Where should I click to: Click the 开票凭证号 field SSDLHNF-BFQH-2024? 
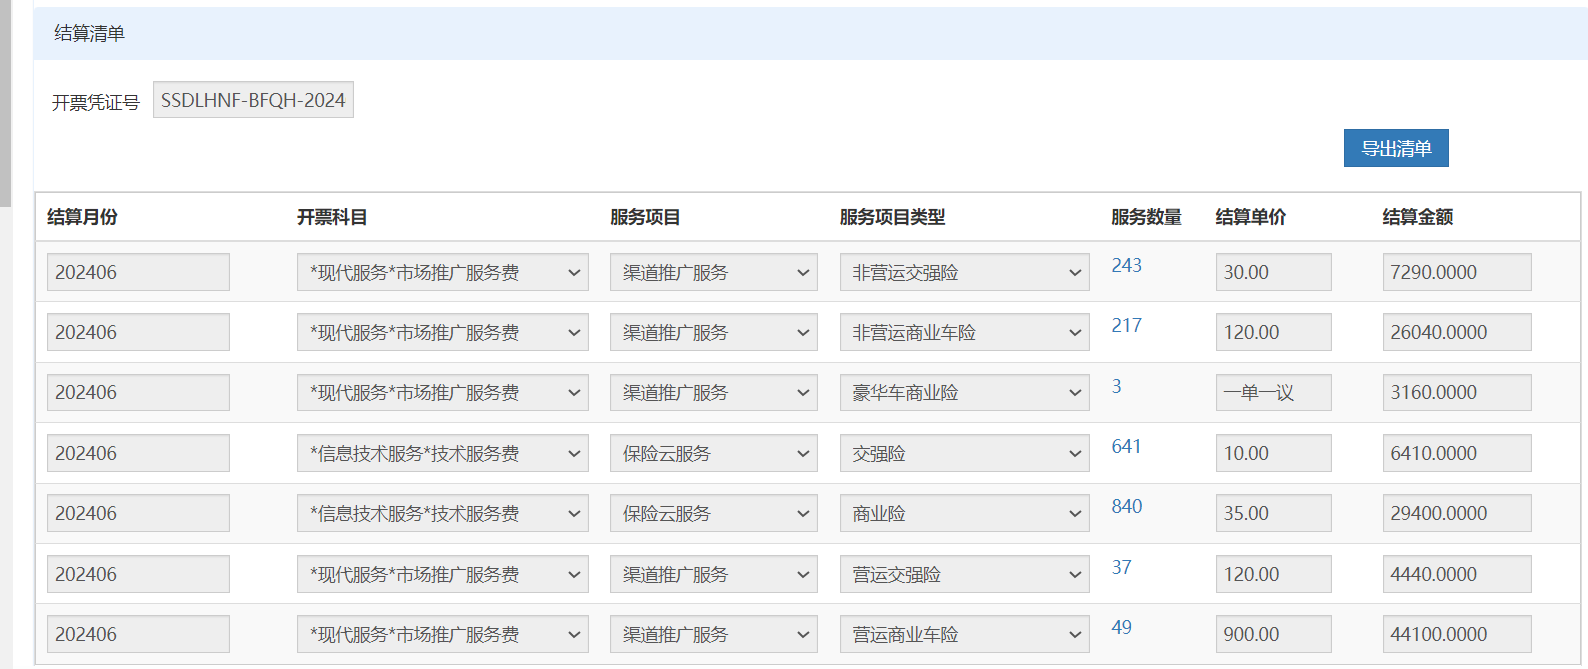(x=253, y=100)
